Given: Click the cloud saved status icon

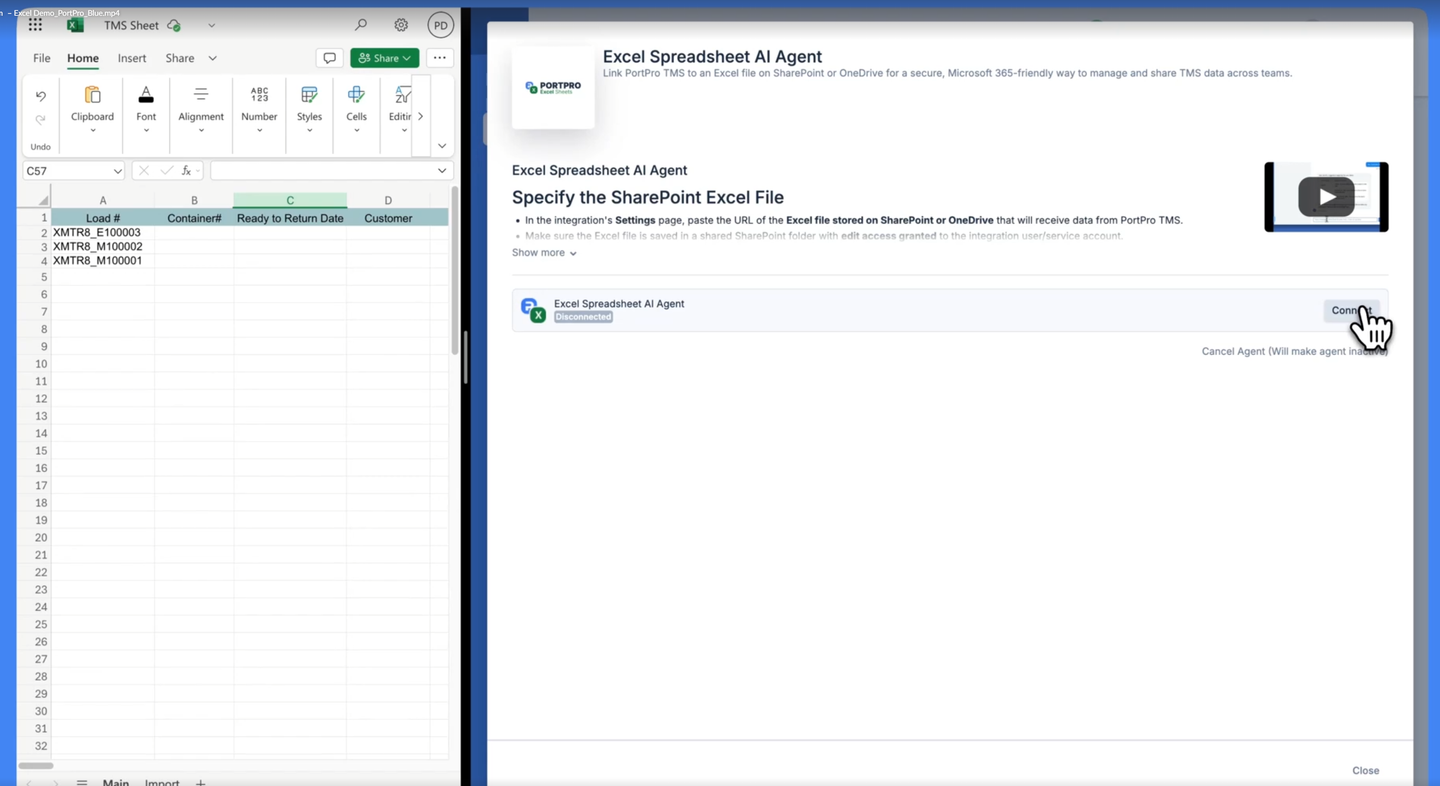Looking at the screenshot, I should click(174, 25).
